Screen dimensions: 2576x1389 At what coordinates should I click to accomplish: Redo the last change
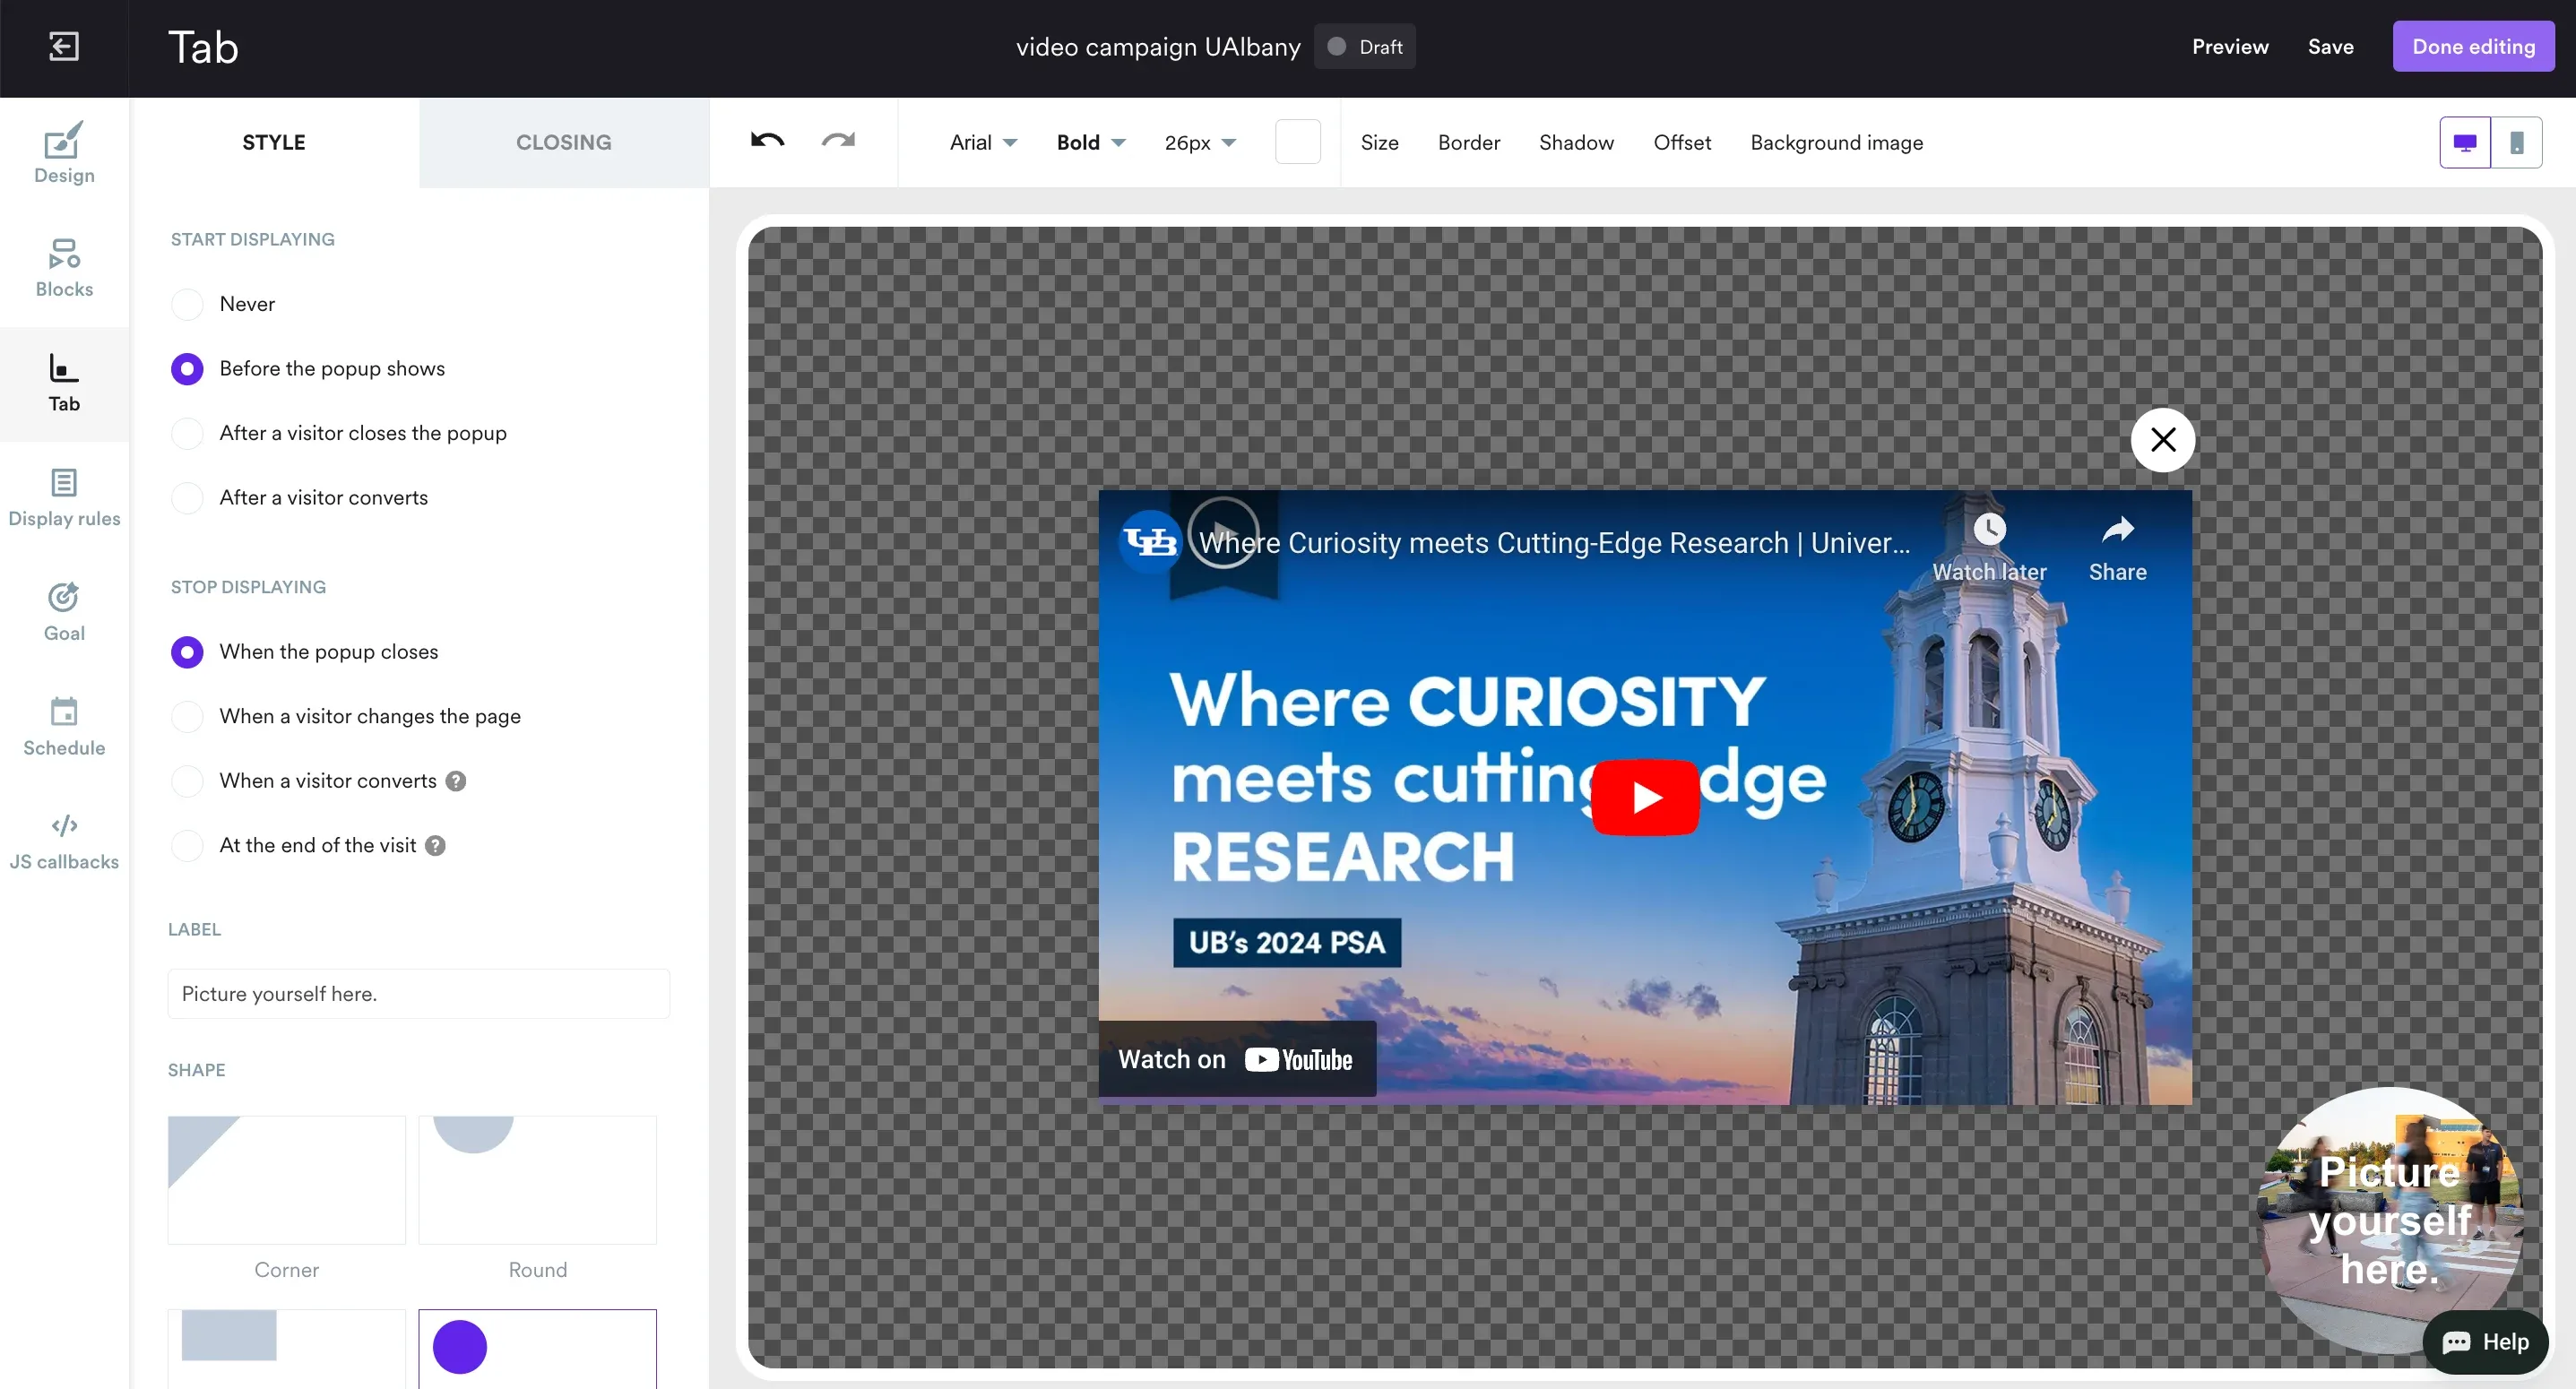tap(838, 141)
